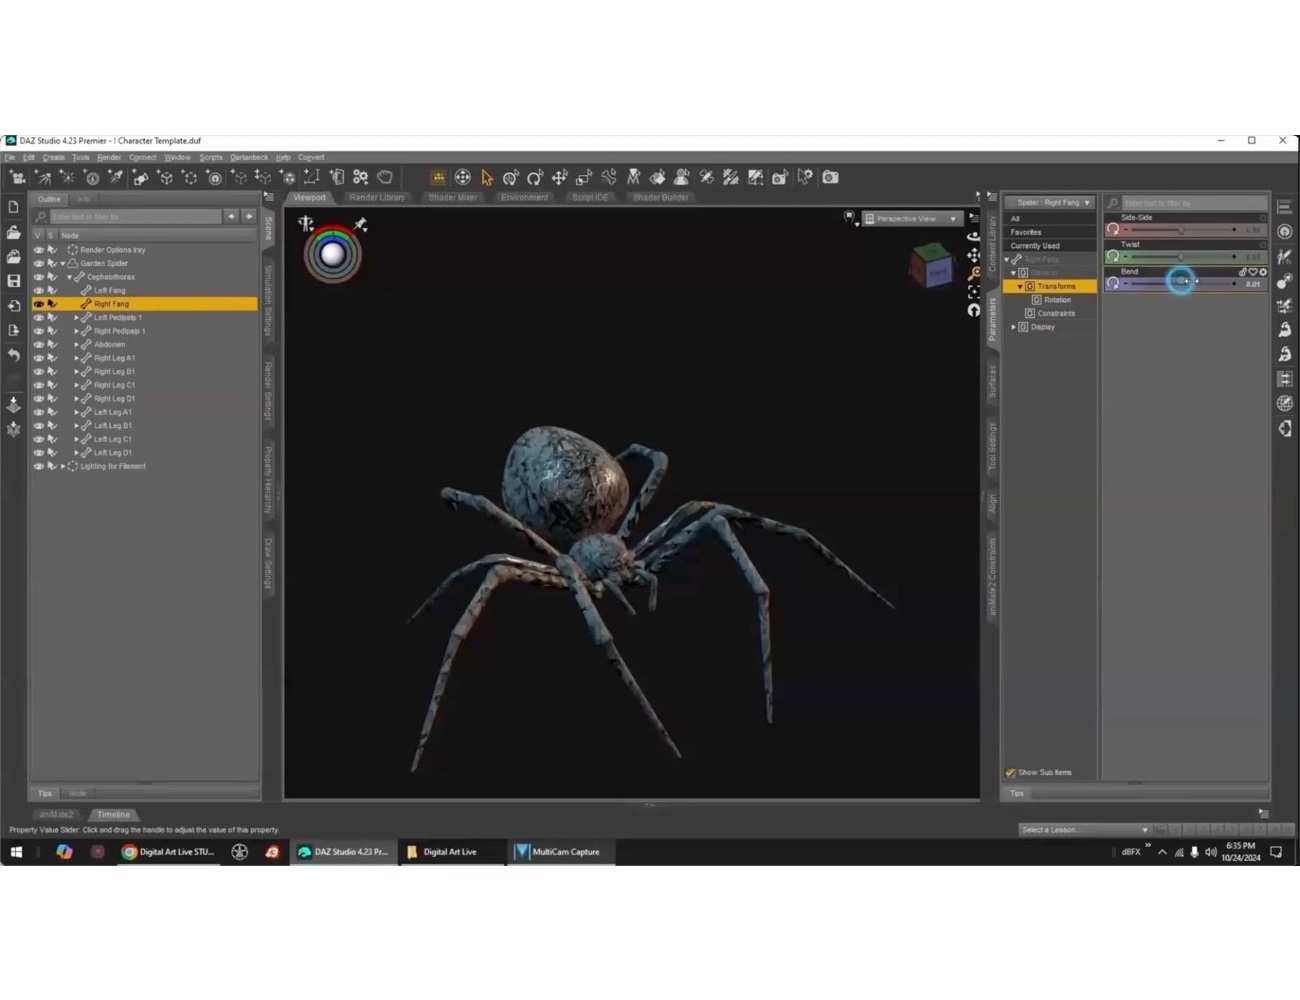1300x1000 pixels.
Task: Collapse the Cephalothorax tree node
Action: [69, 277]
